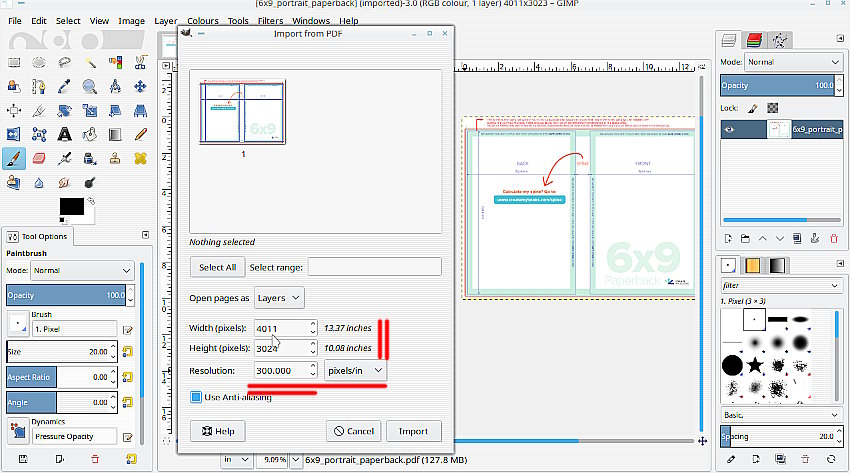Open the Basic brush tag dropdown
850x473 pixels.
[781, 415]
